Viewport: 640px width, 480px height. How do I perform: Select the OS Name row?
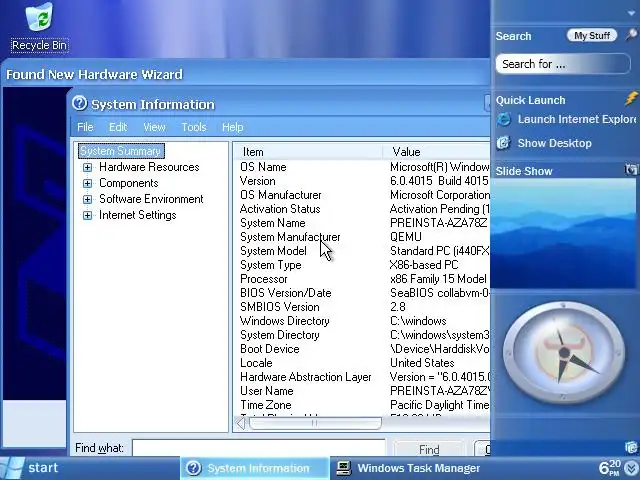[364, 167]
